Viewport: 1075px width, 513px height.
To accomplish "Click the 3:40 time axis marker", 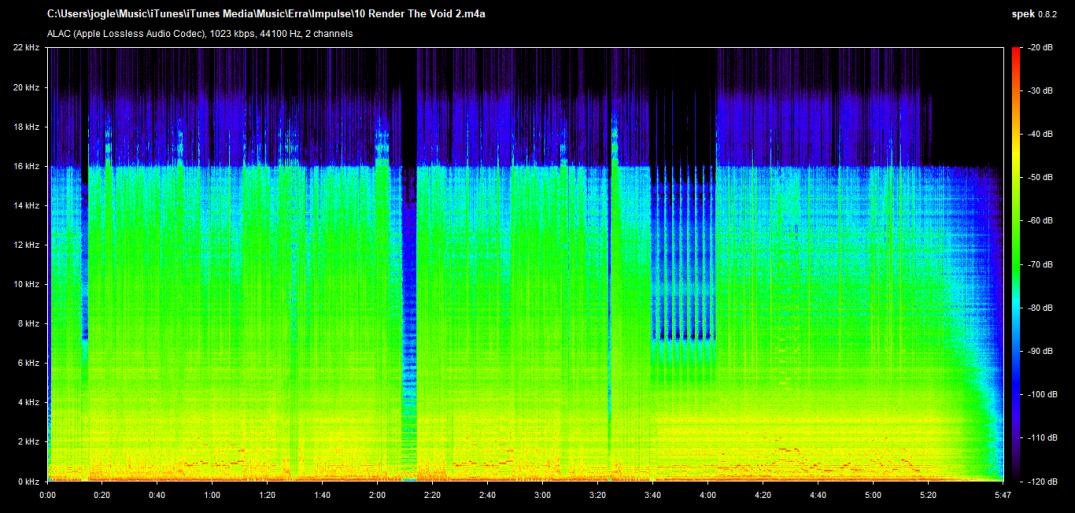I will coord(652,495).
